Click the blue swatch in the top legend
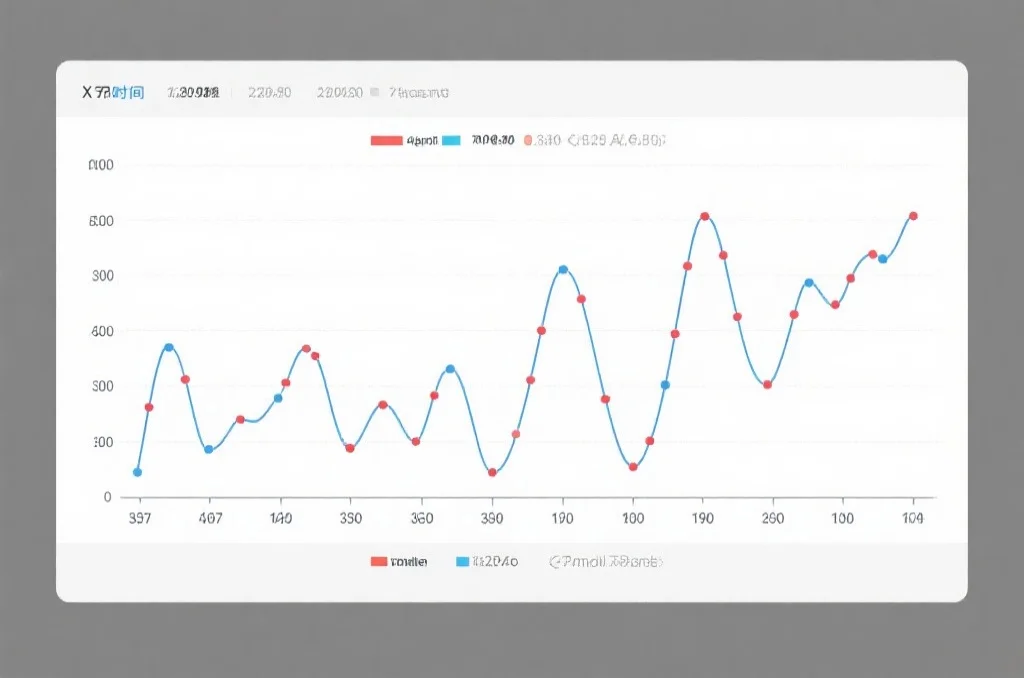Image resolution: width=1024 pixels, height=678 pixels. (450, 141)
